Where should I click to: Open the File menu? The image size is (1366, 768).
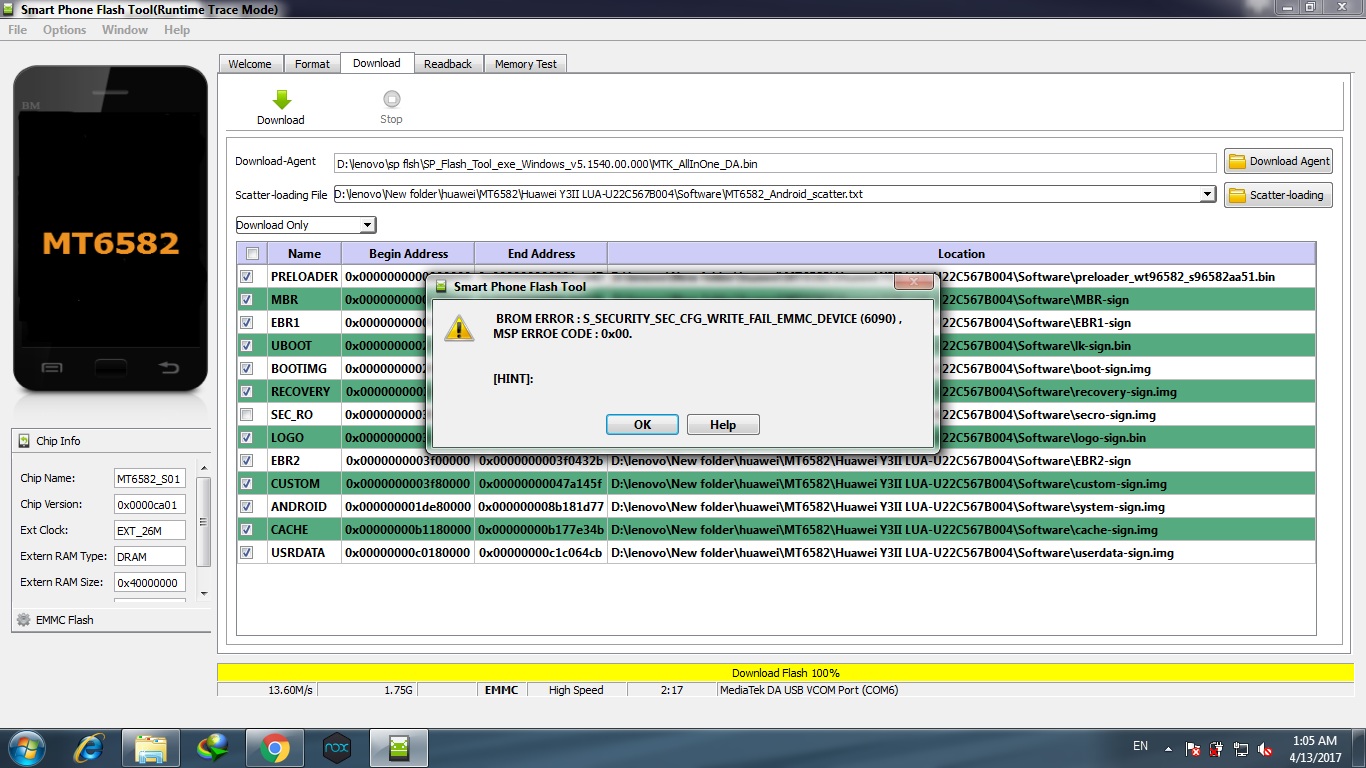click(x=18, y=30)
